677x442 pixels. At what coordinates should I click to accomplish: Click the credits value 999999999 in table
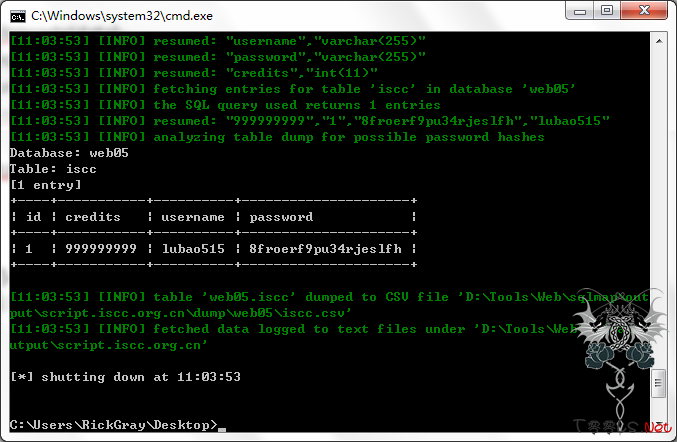point(101,249)
